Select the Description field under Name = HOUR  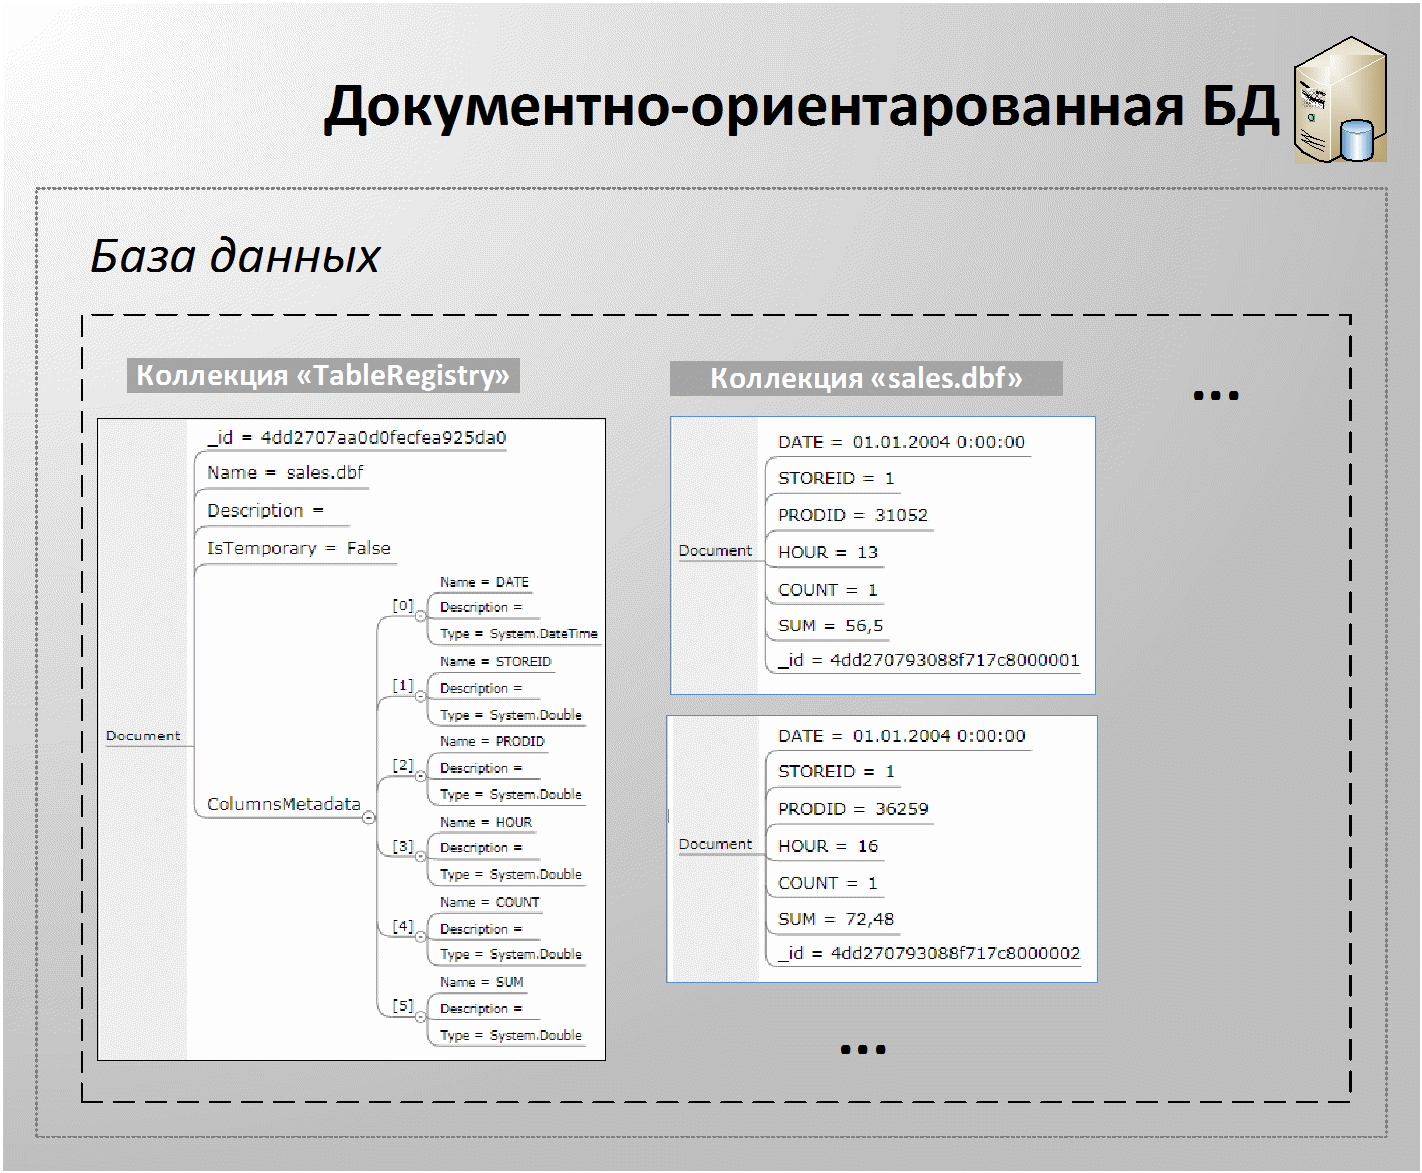pos(481,847)
